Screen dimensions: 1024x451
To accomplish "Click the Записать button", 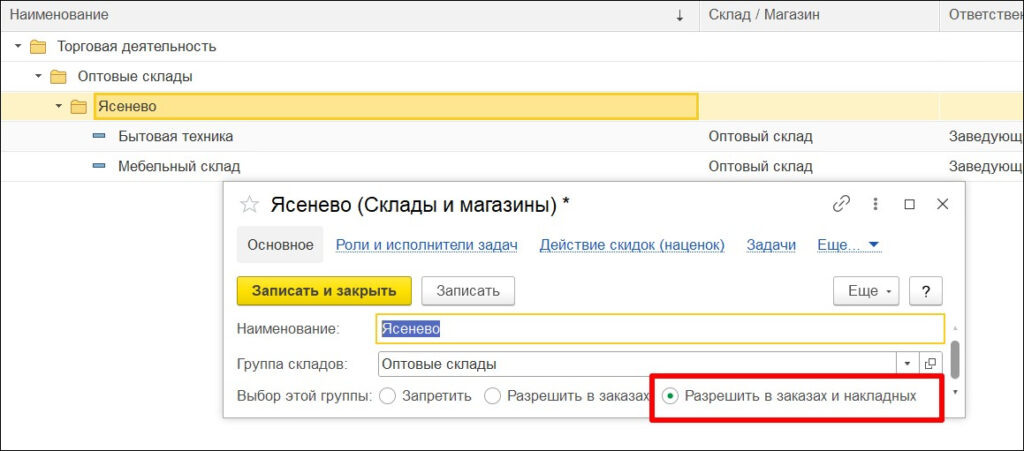I will click(468, 291).
